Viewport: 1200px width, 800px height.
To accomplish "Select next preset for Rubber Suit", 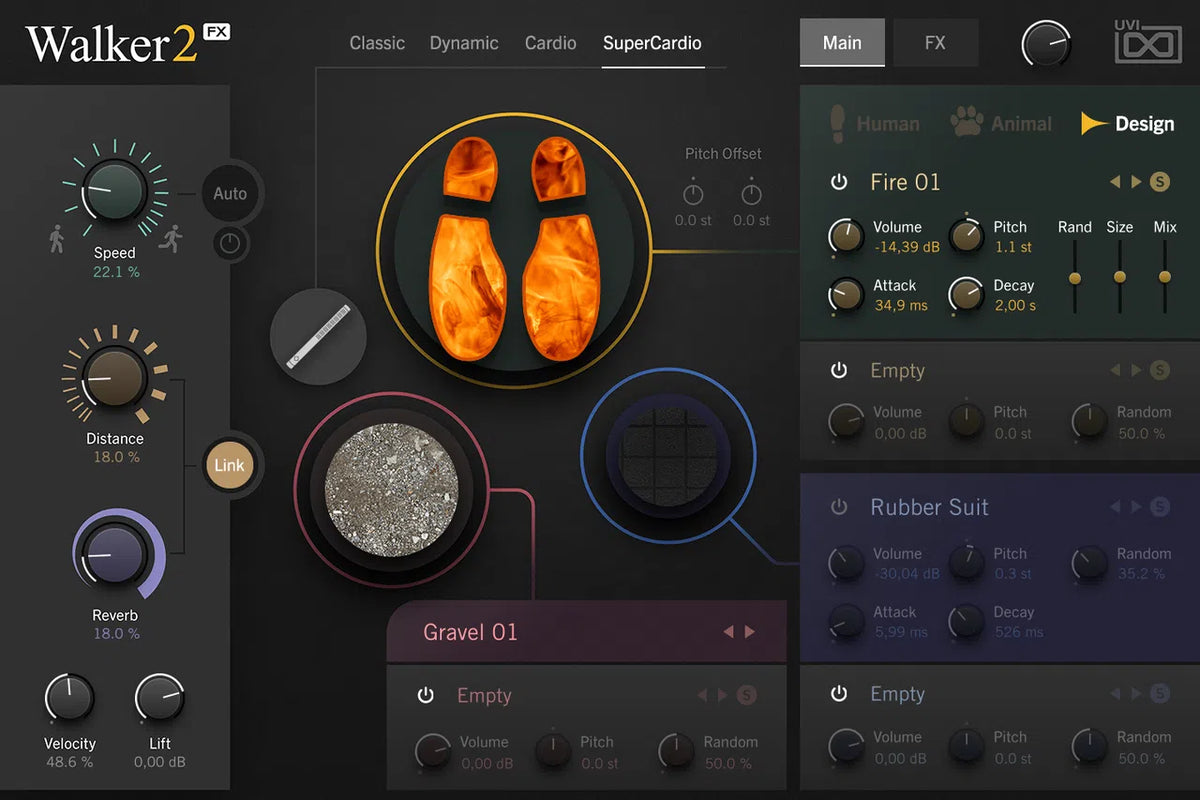I will click(1136, 507).
